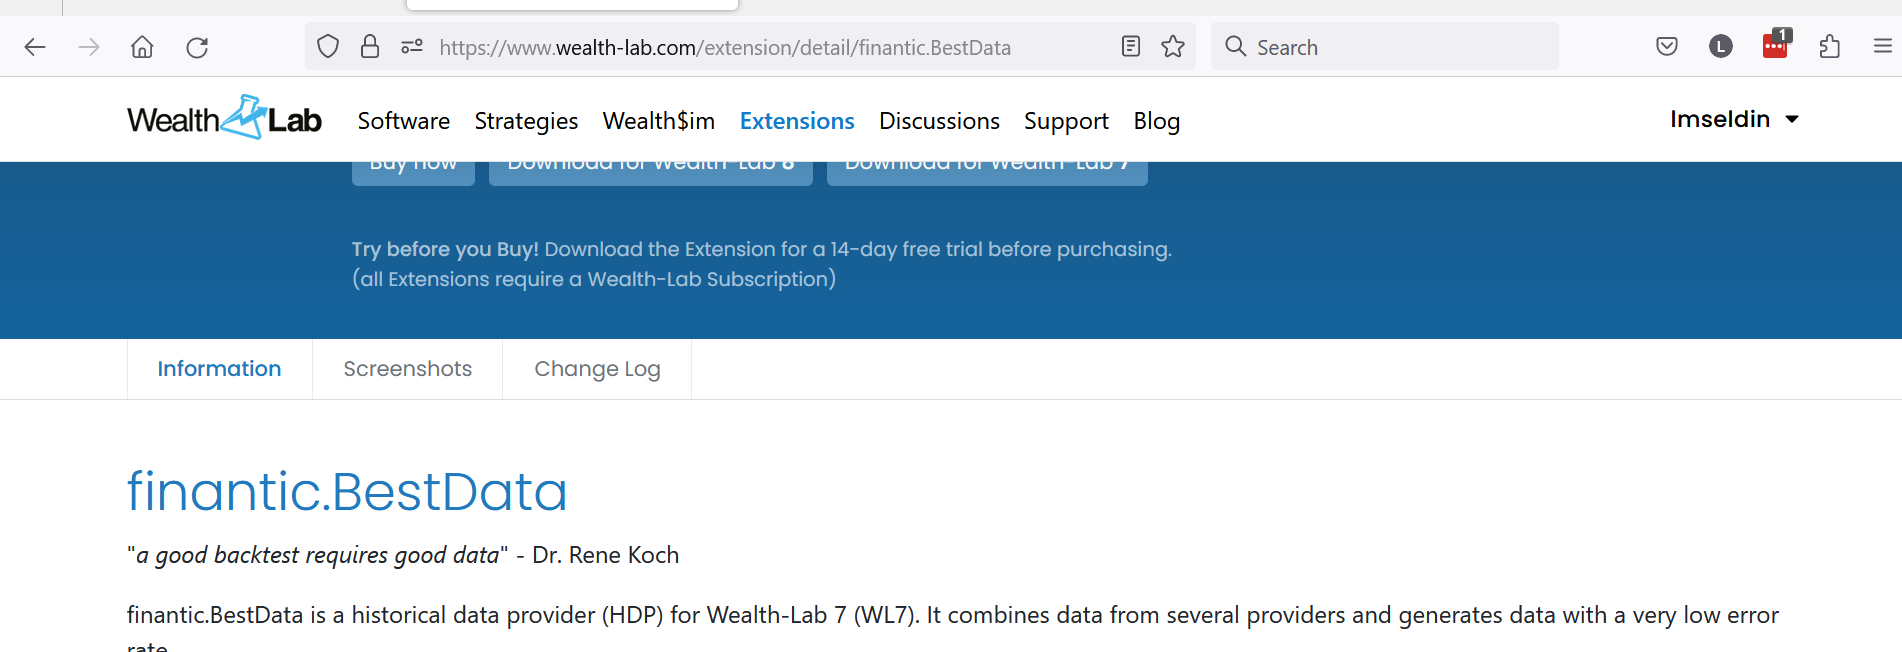Click the Wealth-Lab logo
Viewport: 1902px width, 652px height.
pos(224,118)
